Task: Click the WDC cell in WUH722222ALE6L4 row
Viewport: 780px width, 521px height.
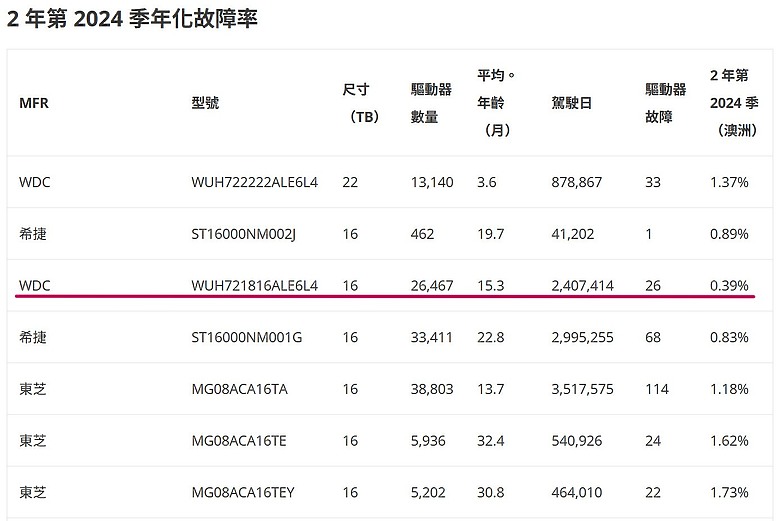Action: (x=34, y=182)
